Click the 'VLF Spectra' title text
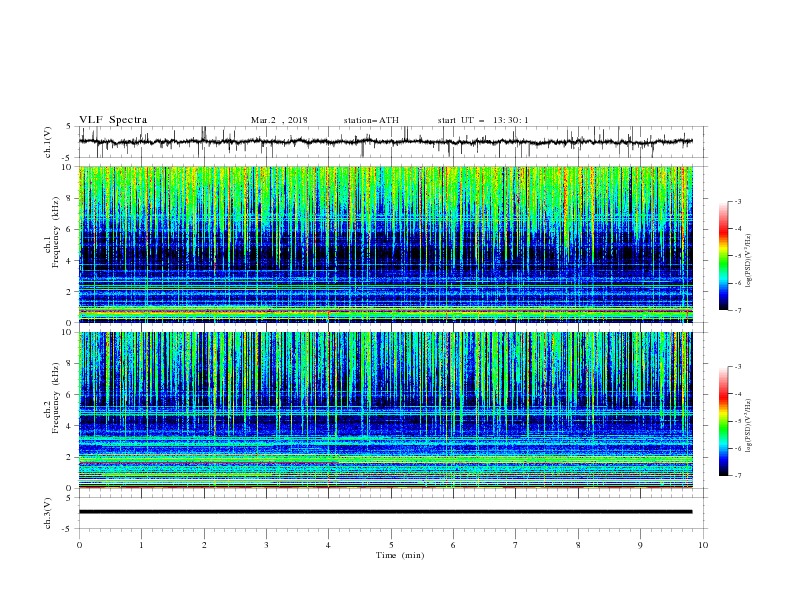Viewport: 792px width, 612px height. click(113, 120)
